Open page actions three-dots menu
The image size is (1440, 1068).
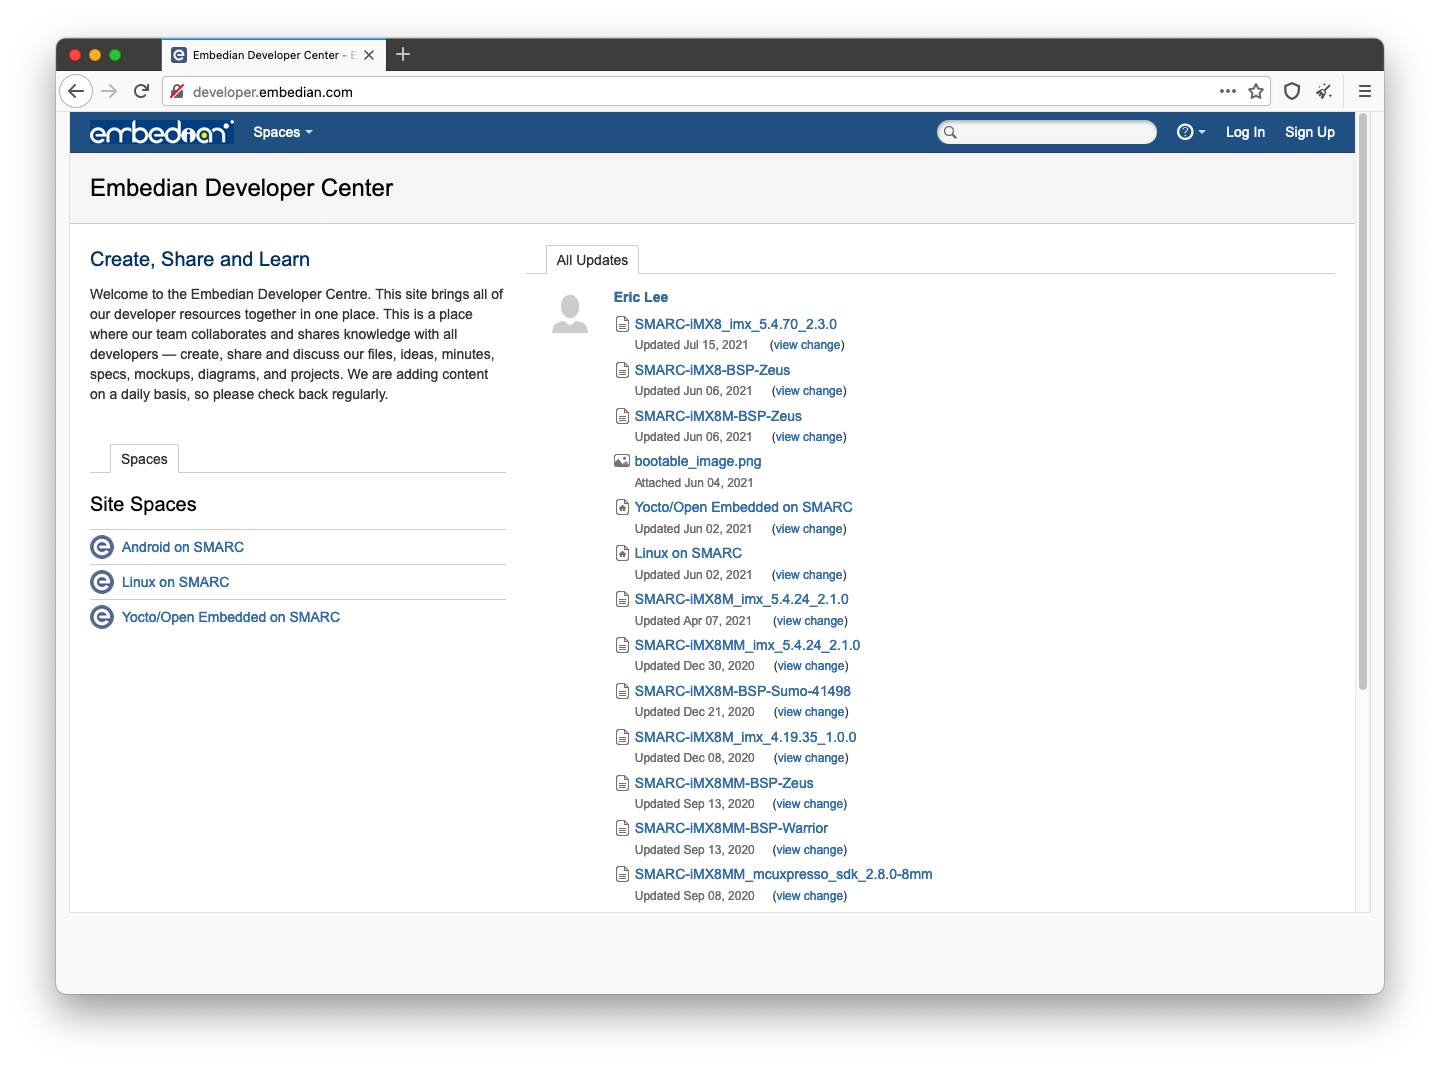tap(1228, 91)
